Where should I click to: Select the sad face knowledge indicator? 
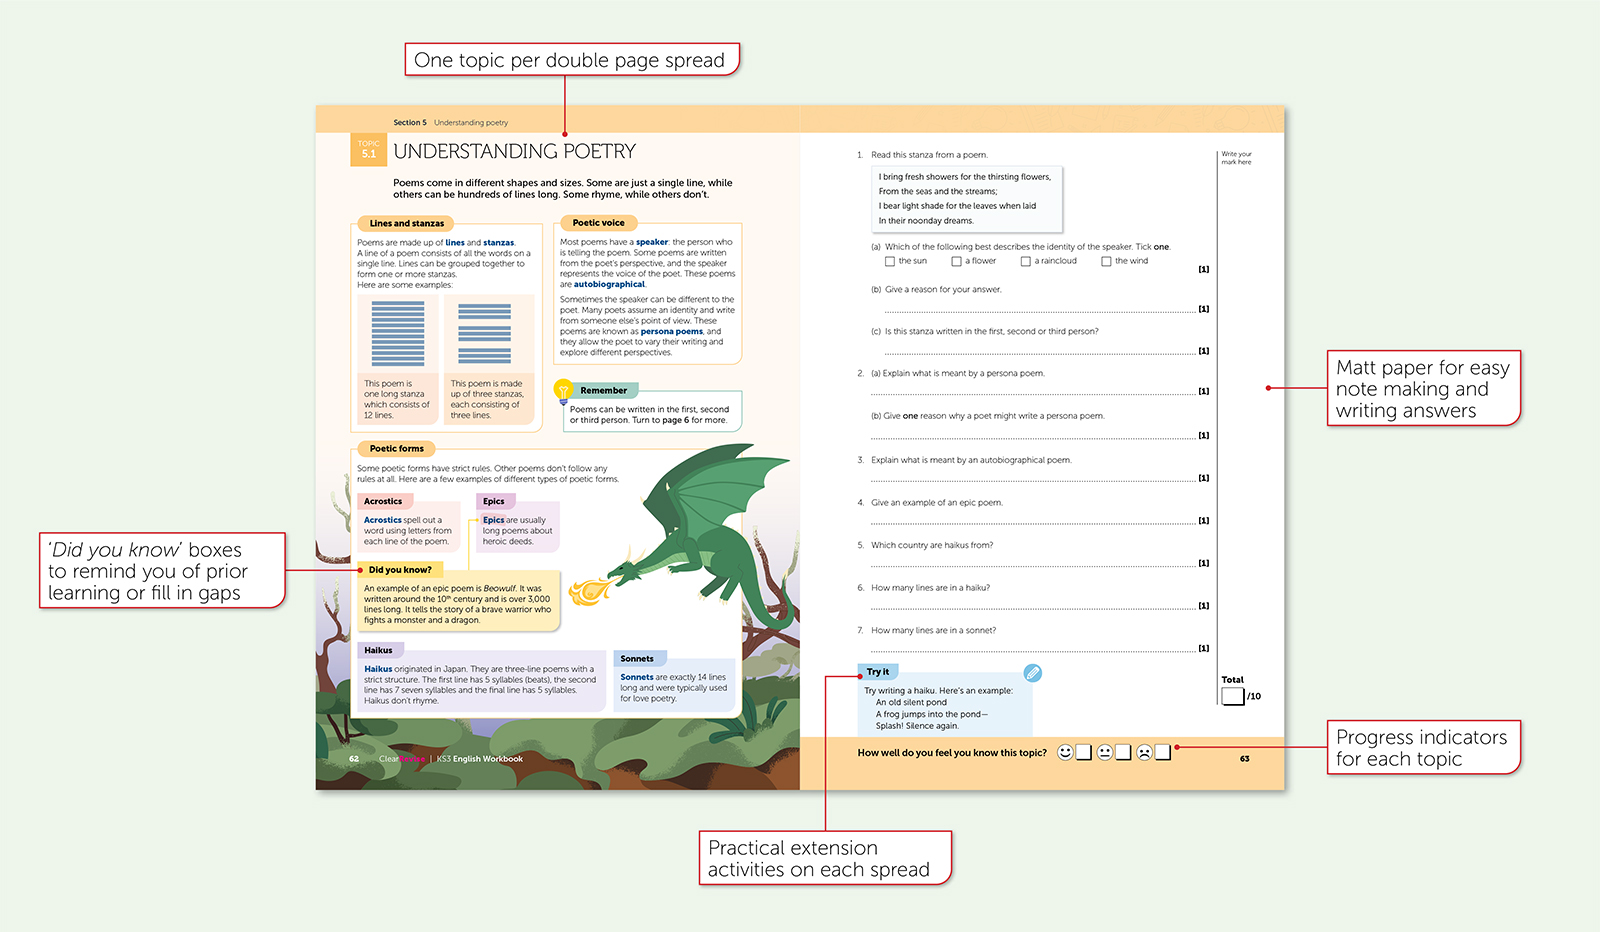pyautogui.click(x=1144, y=752)
